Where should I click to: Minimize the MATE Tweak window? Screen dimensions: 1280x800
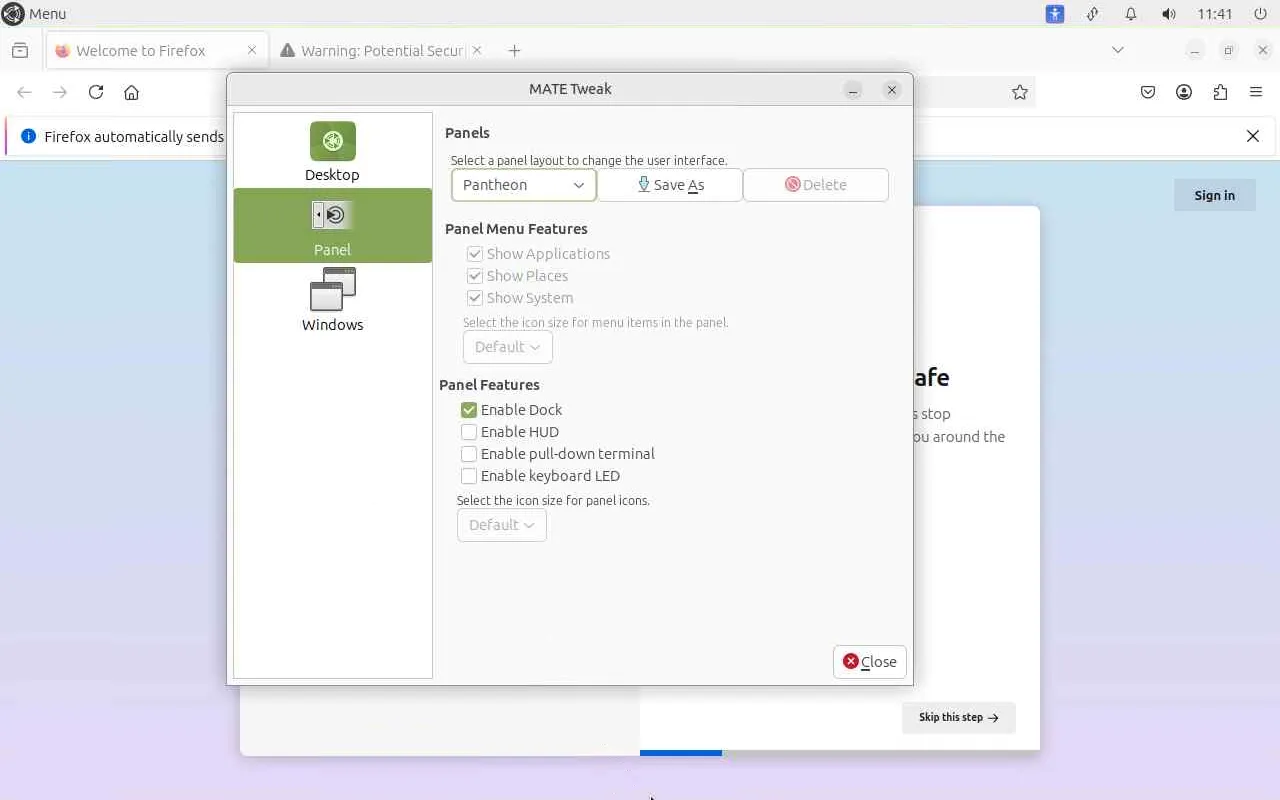(853, 90)
